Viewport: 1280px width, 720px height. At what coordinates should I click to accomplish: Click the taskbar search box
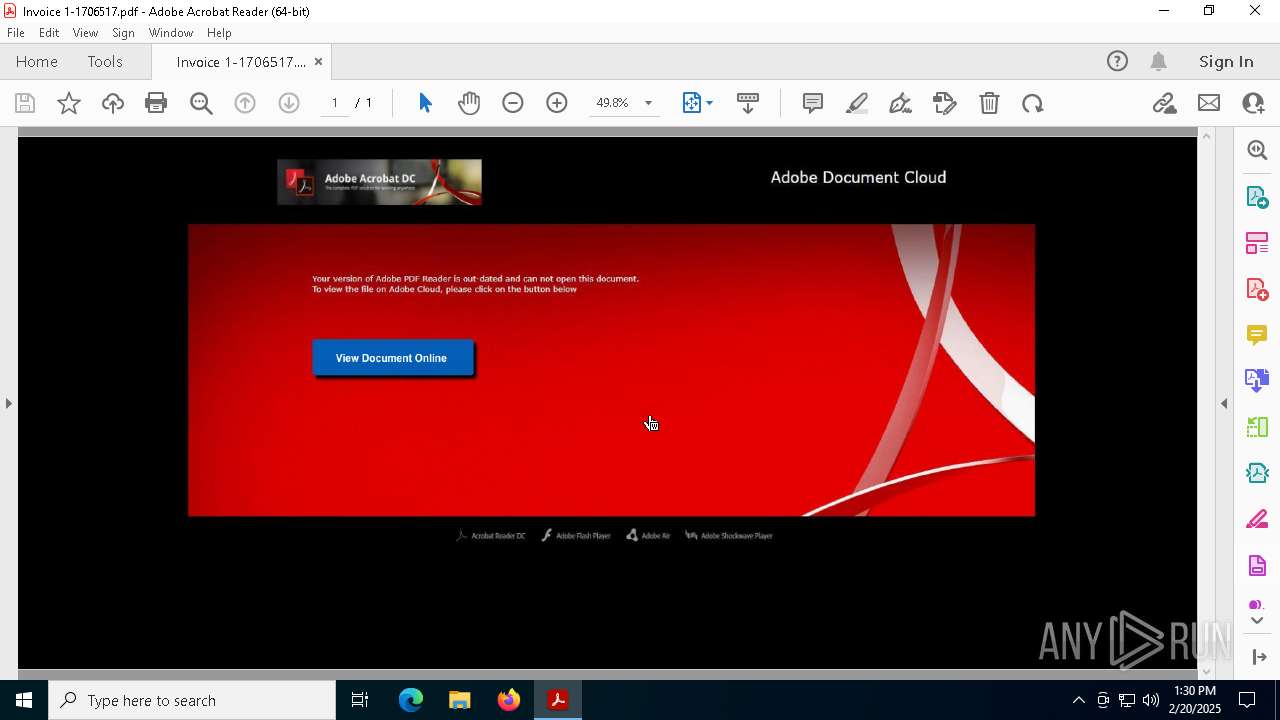click(192, 700)
